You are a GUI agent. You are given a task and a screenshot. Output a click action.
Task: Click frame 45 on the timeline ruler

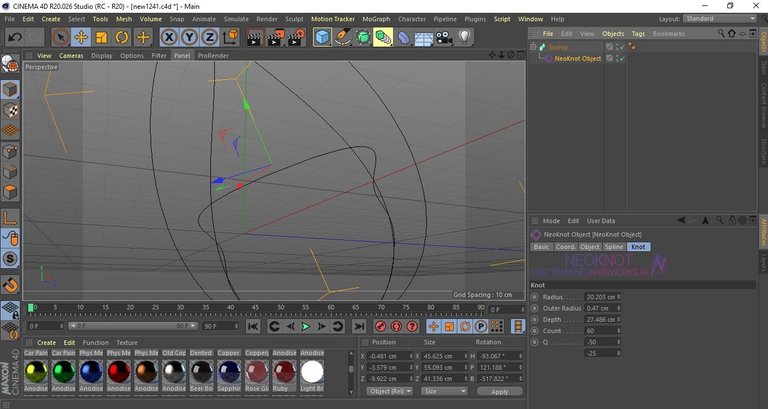click(x=256, y=307)
